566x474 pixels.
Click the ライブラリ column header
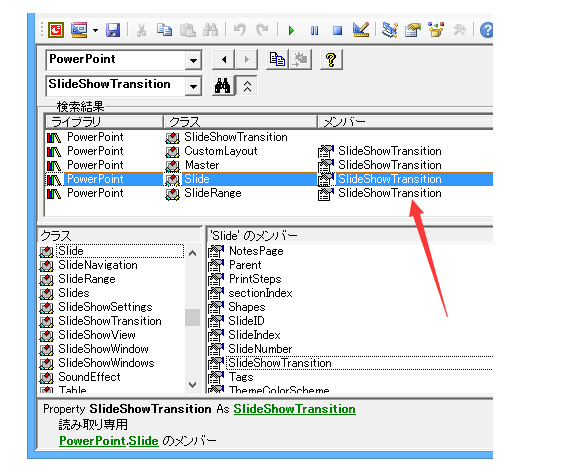(x=104, y=122)
